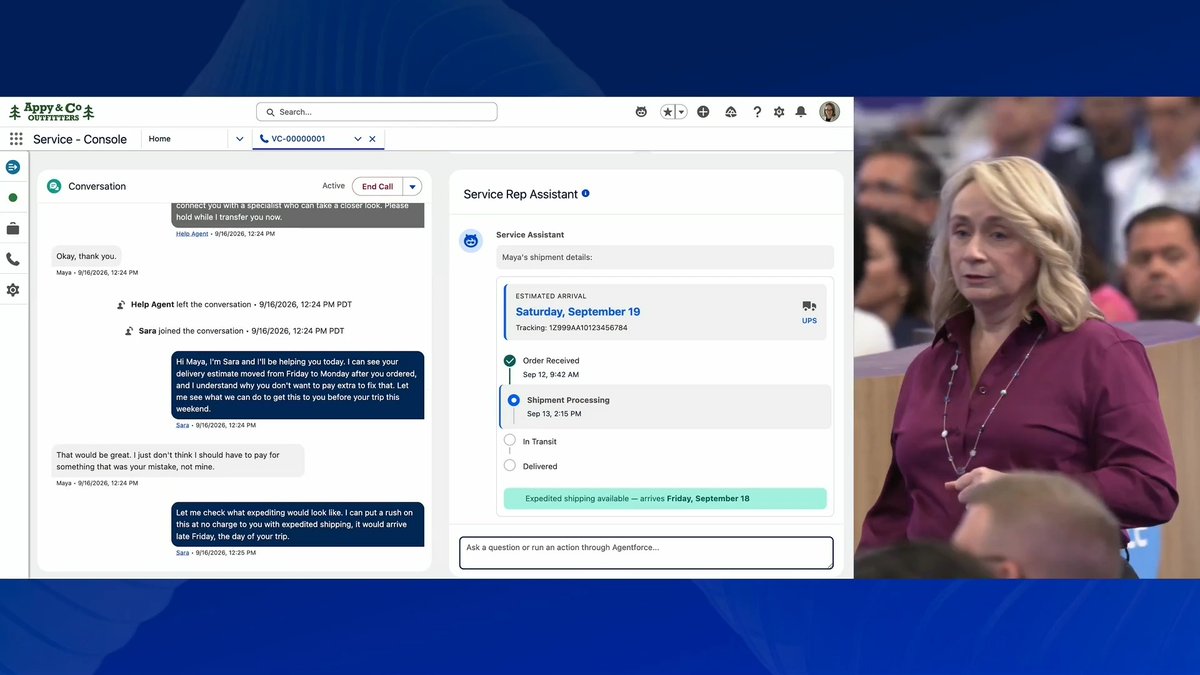The image size is (1200, 675).
Task: Click the Service Assistant avatar icon
Action: [471, 240]
